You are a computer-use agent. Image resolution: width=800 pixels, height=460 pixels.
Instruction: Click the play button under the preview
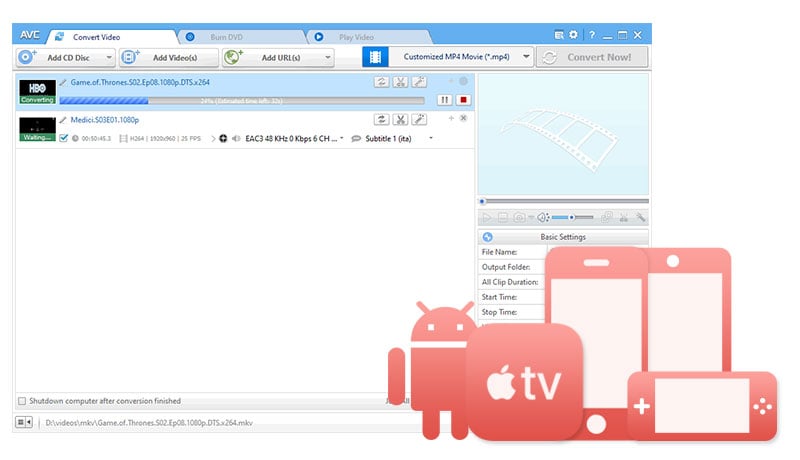click(487, 218)
